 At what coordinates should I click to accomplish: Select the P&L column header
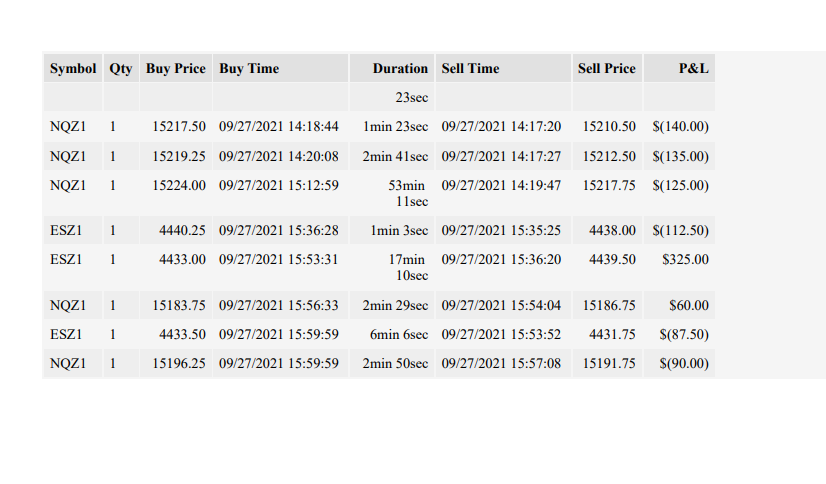click(679, 68)
